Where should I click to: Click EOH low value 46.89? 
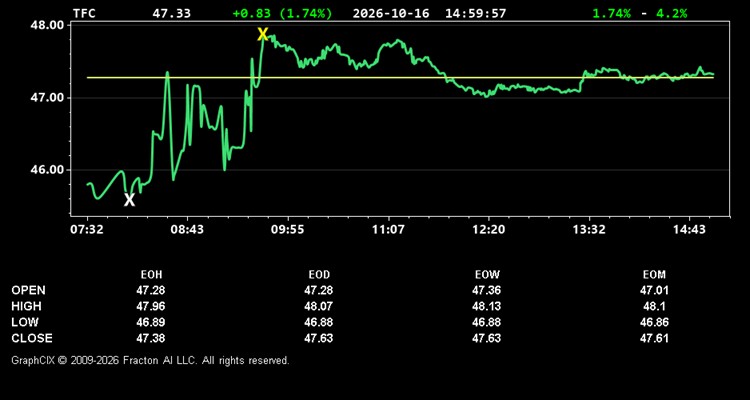151,322
